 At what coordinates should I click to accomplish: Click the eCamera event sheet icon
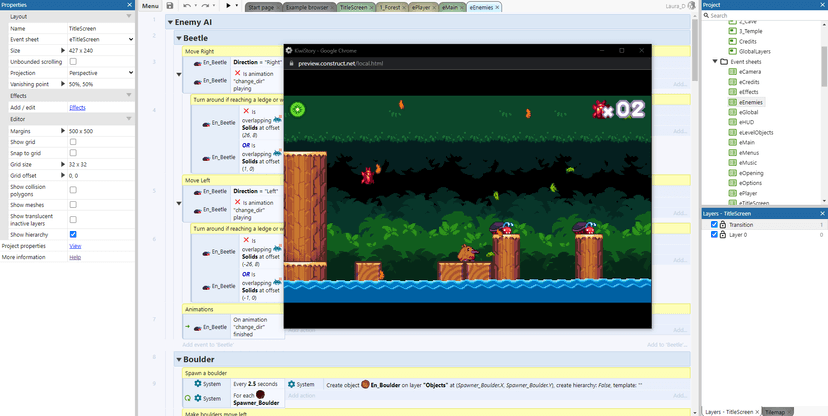tap(732, 72)
